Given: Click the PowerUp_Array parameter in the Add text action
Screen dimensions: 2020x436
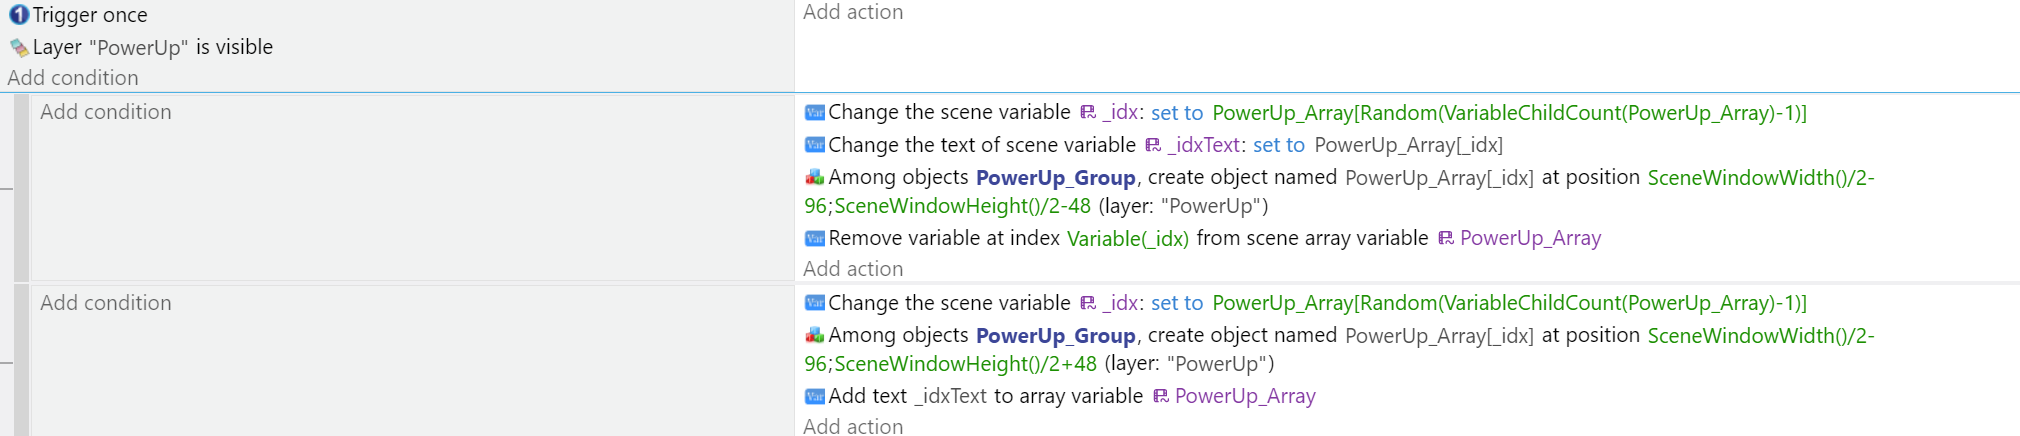Looking at the screenshot, I should point(1244,396).
